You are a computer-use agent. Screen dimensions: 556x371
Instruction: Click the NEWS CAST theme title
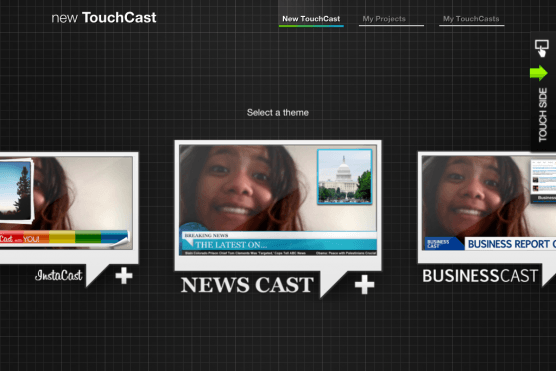tap(247, 285)
